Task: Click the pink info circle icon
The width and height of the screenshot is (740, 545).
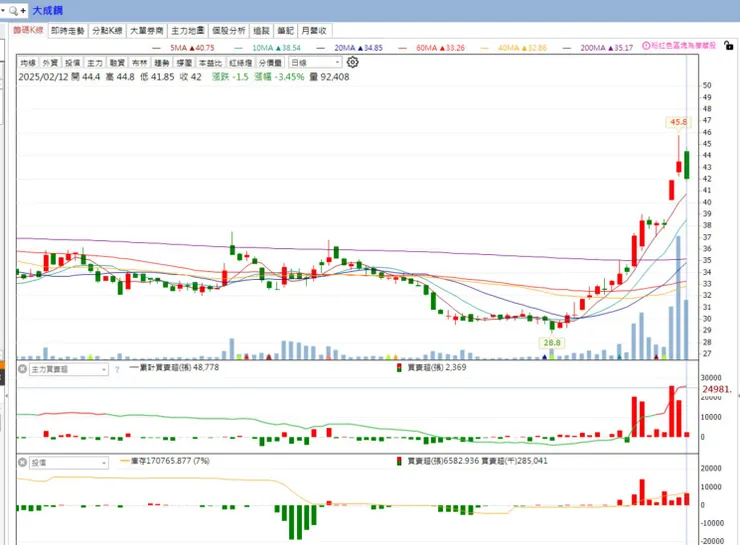Action: [x=646, y=46]
